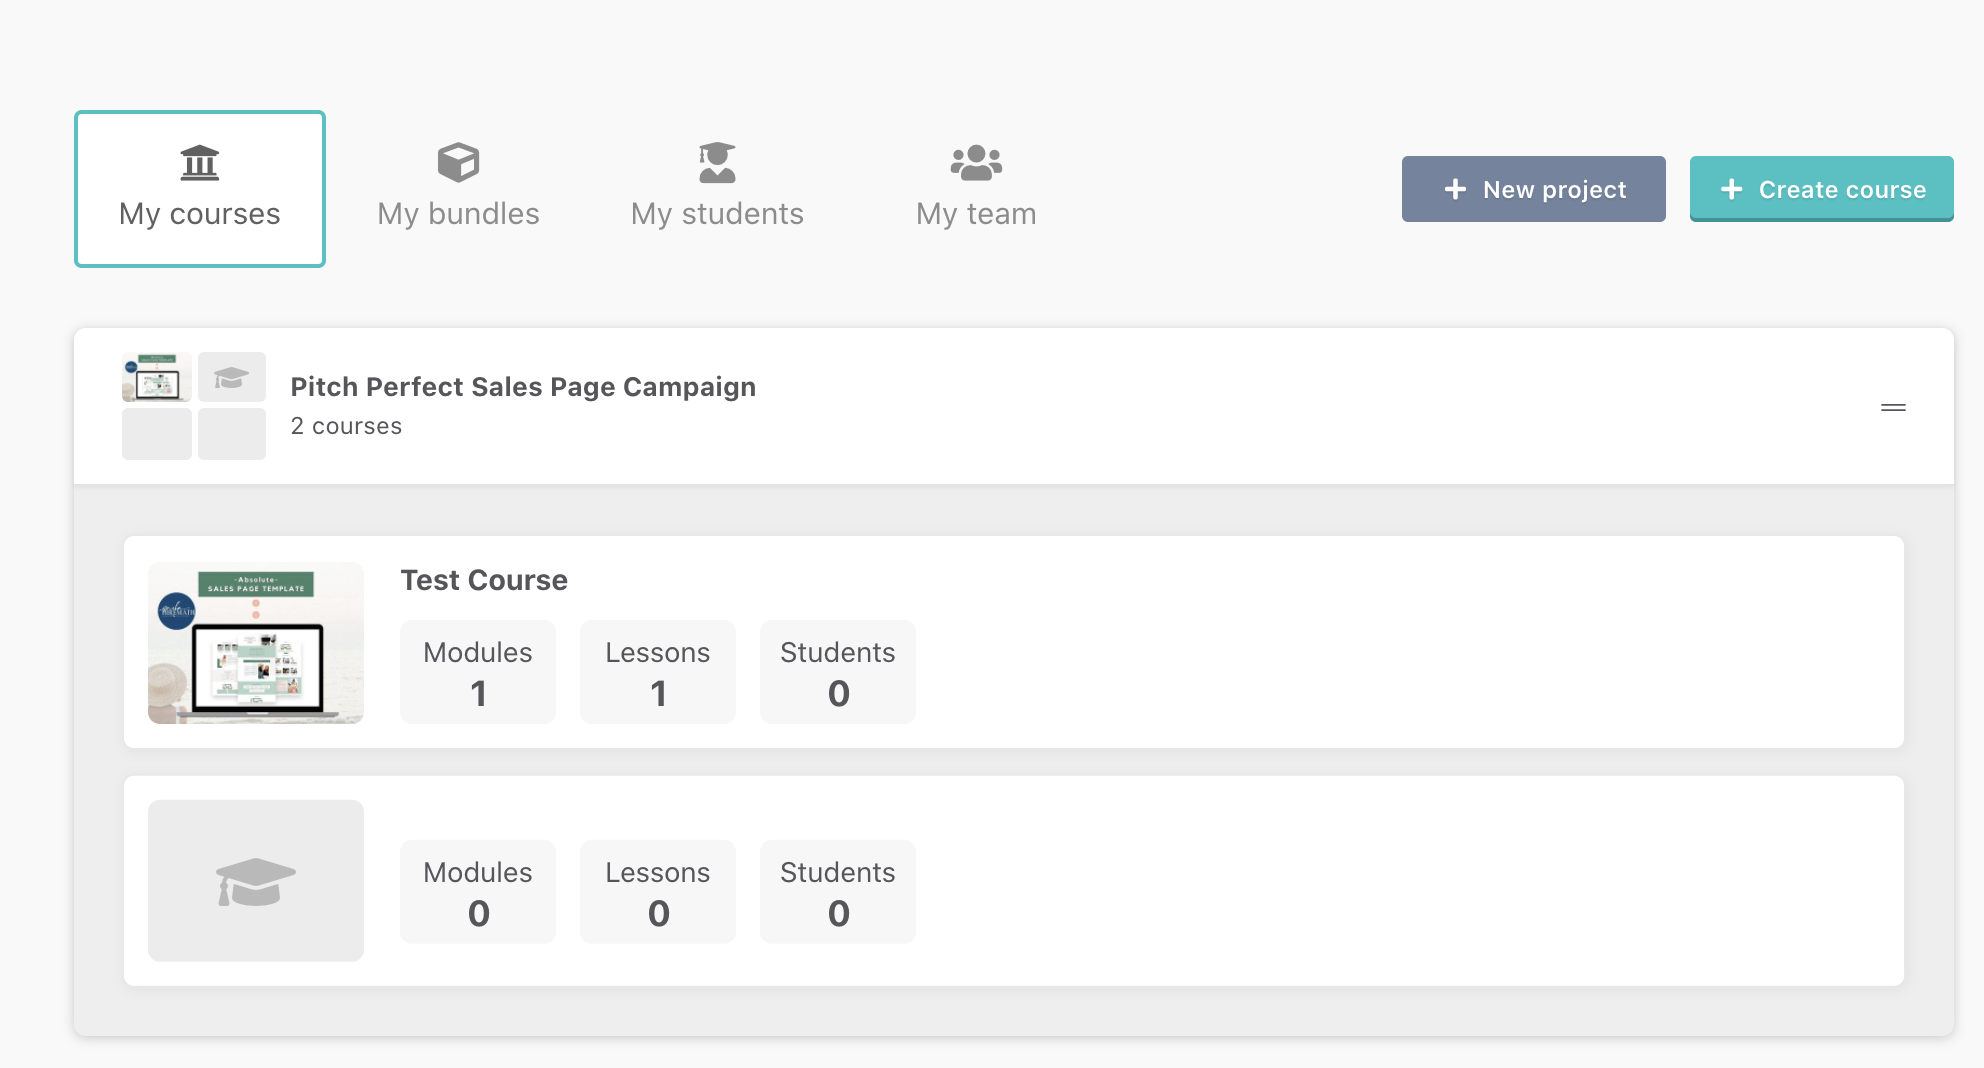The height and width of the screenshot is (1068, 1984).
Task: Click the My team people icon
Action: (x=976, y=162)
